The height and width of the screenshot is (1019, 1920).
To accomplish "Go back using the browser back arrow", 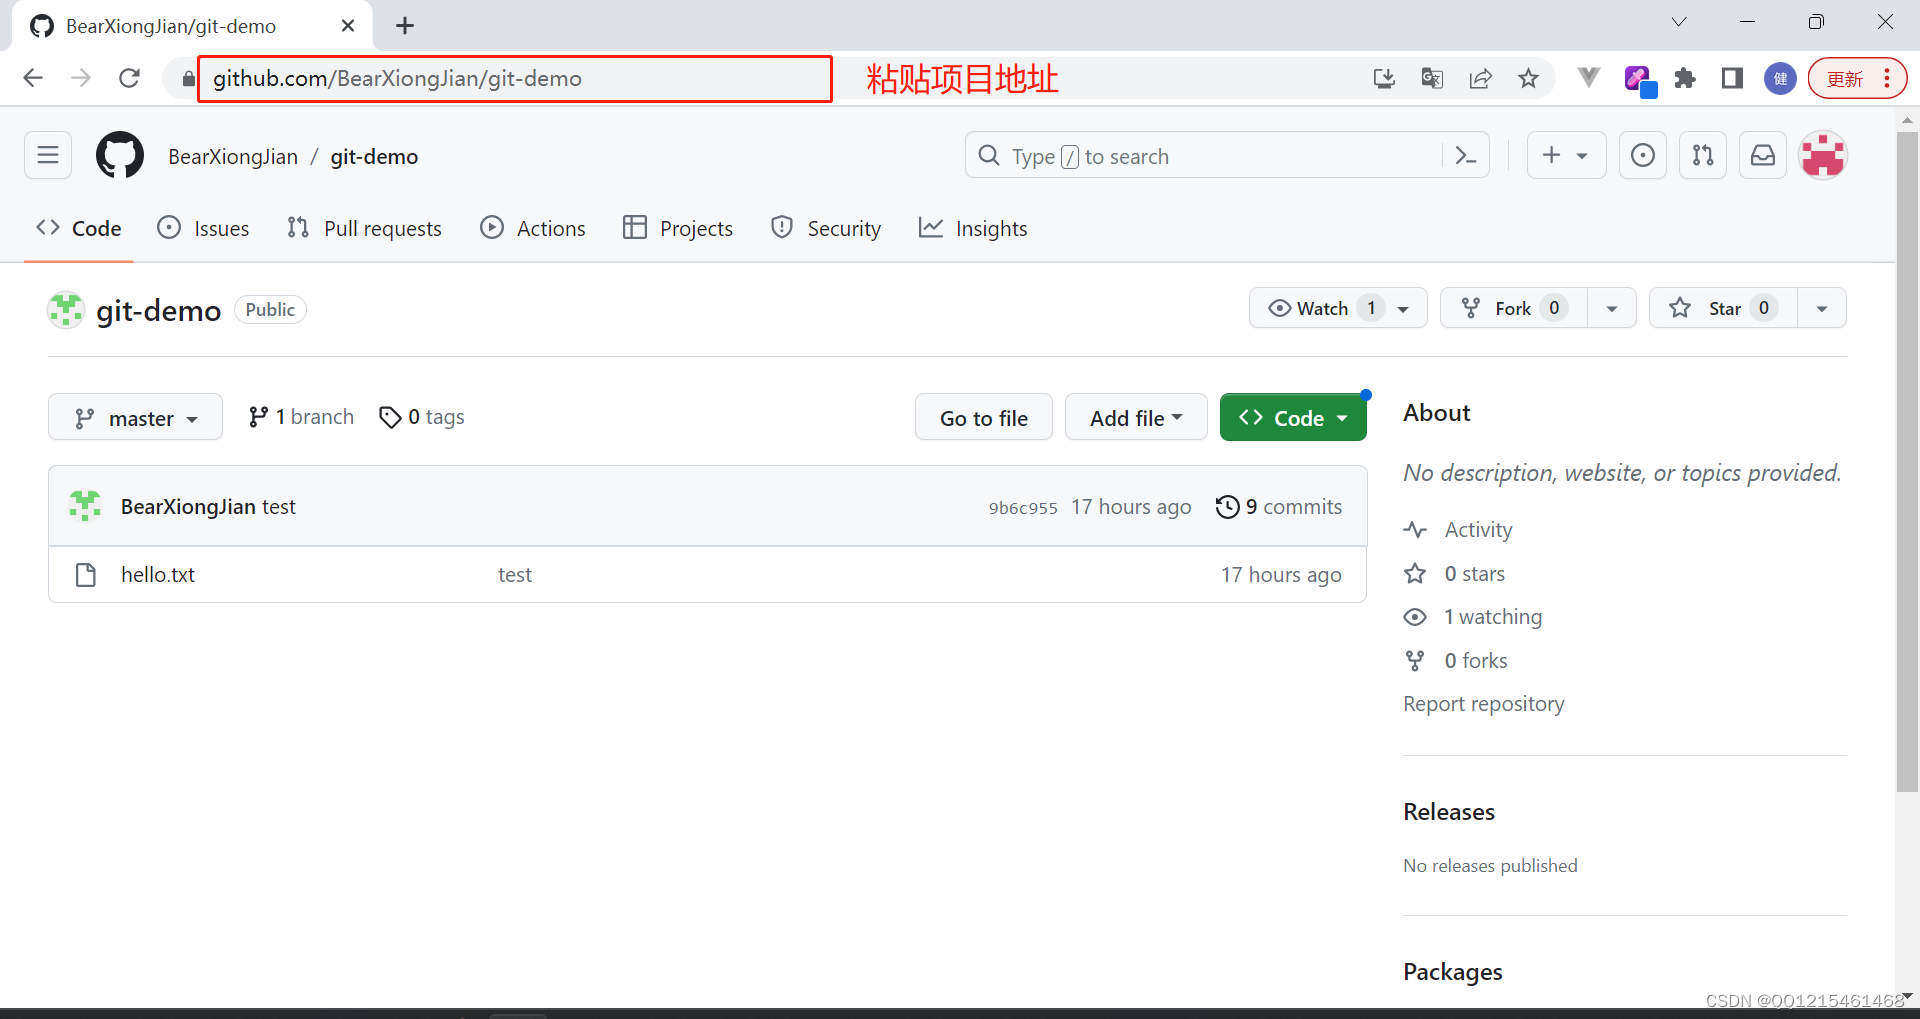I will [33, 78].
